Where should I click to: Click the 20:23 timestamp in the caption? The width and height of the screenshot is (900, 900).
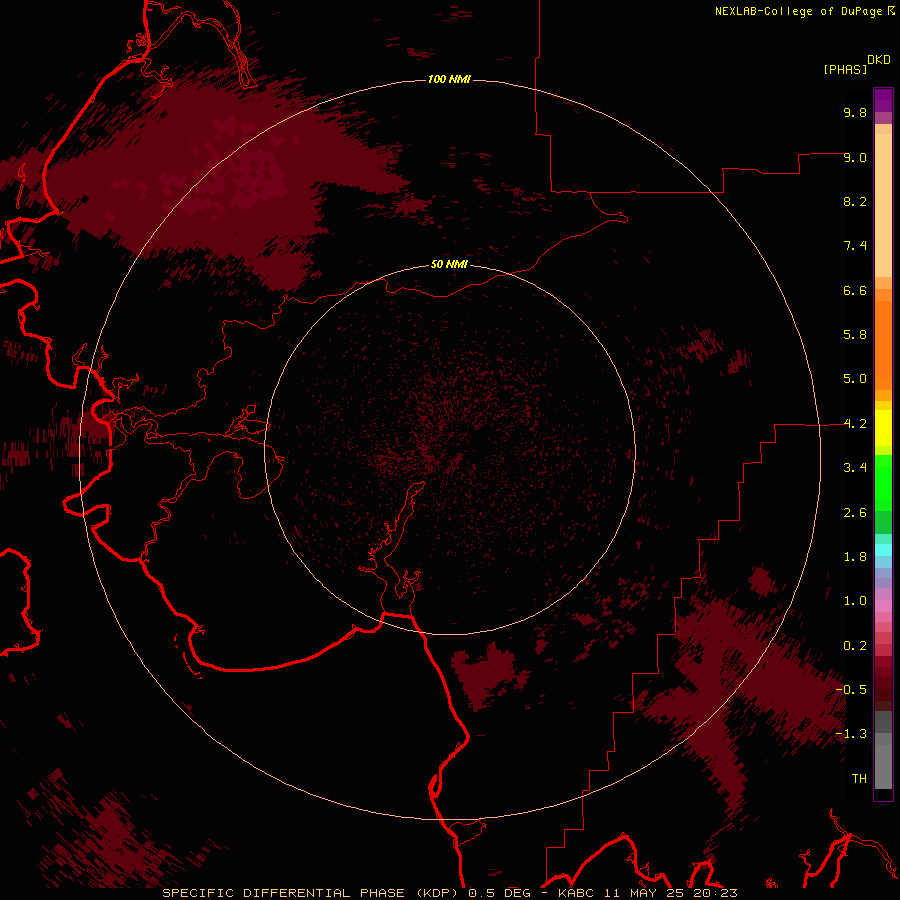pos(715,893)
